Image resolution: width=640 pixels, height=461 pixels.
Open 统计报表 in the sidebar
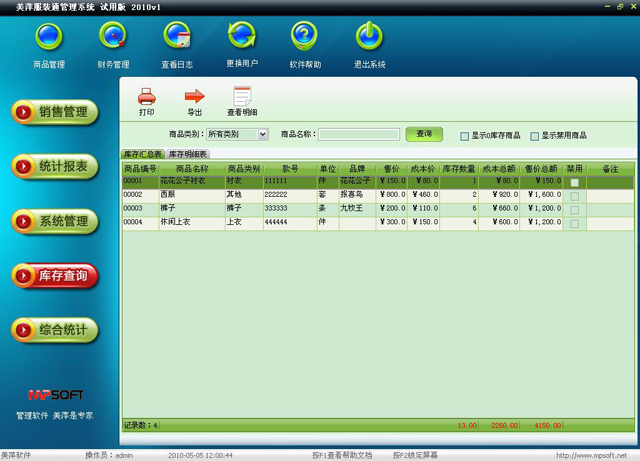(x=55, y=166)
